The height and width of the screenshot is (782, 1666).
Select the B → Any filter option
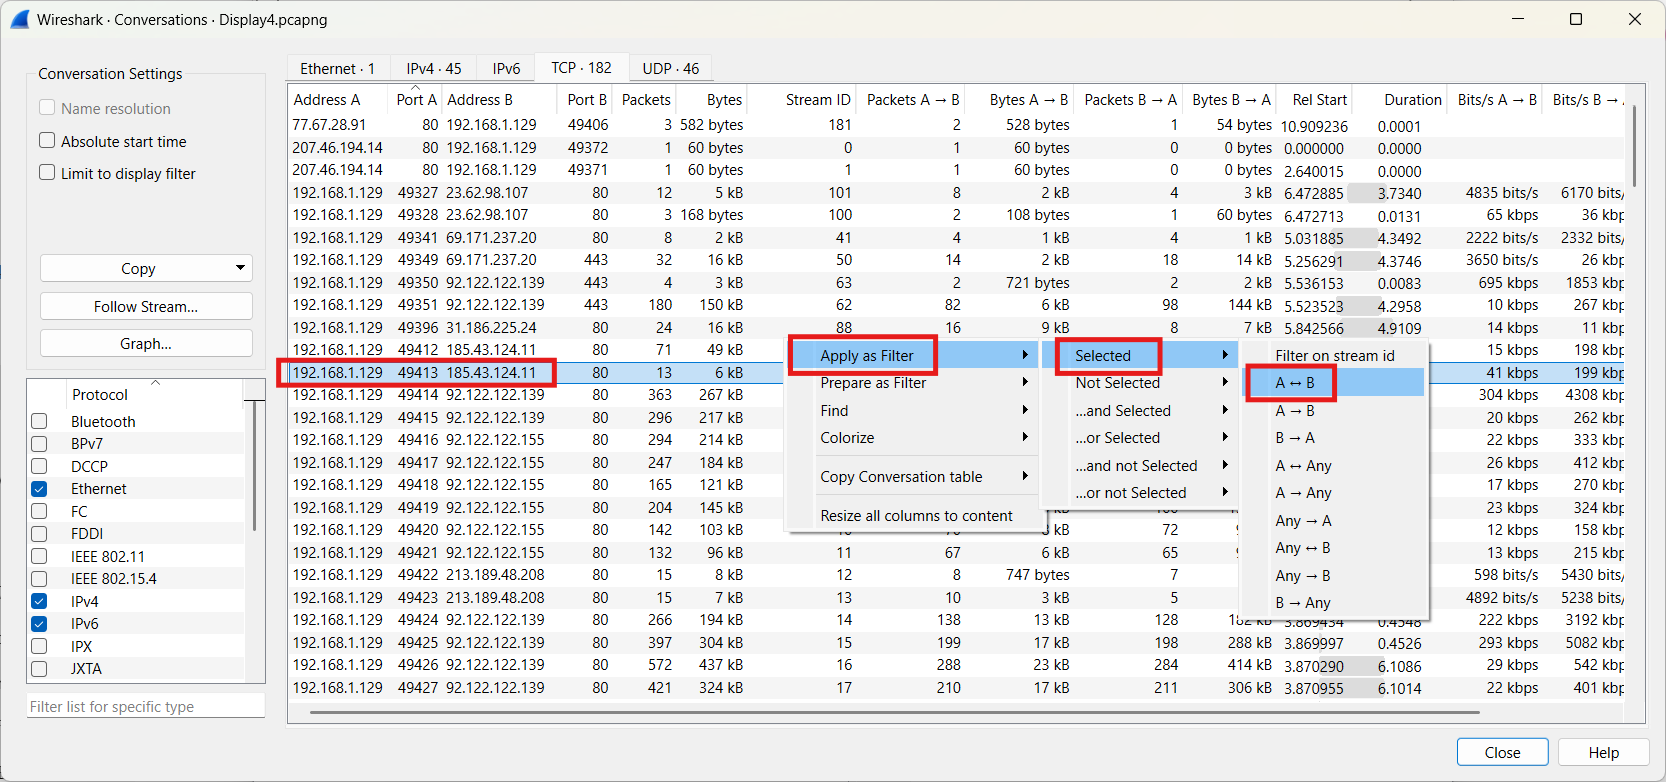1334,602
